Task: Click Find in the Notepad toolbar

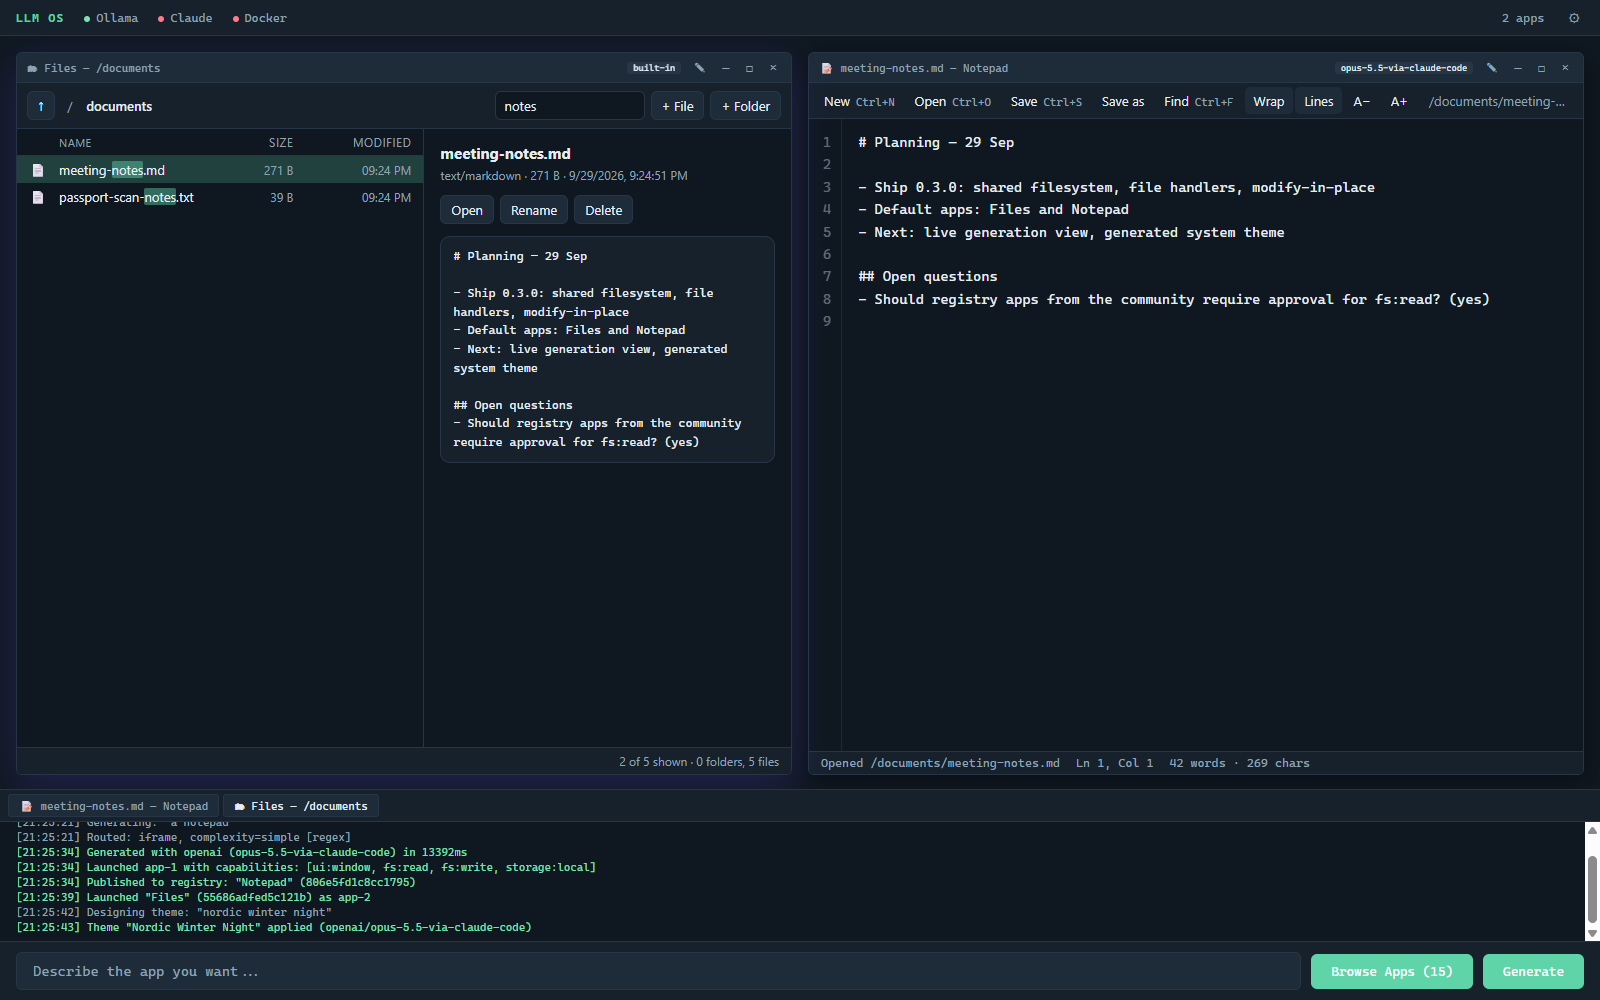Action: [x=1198, y=102]
